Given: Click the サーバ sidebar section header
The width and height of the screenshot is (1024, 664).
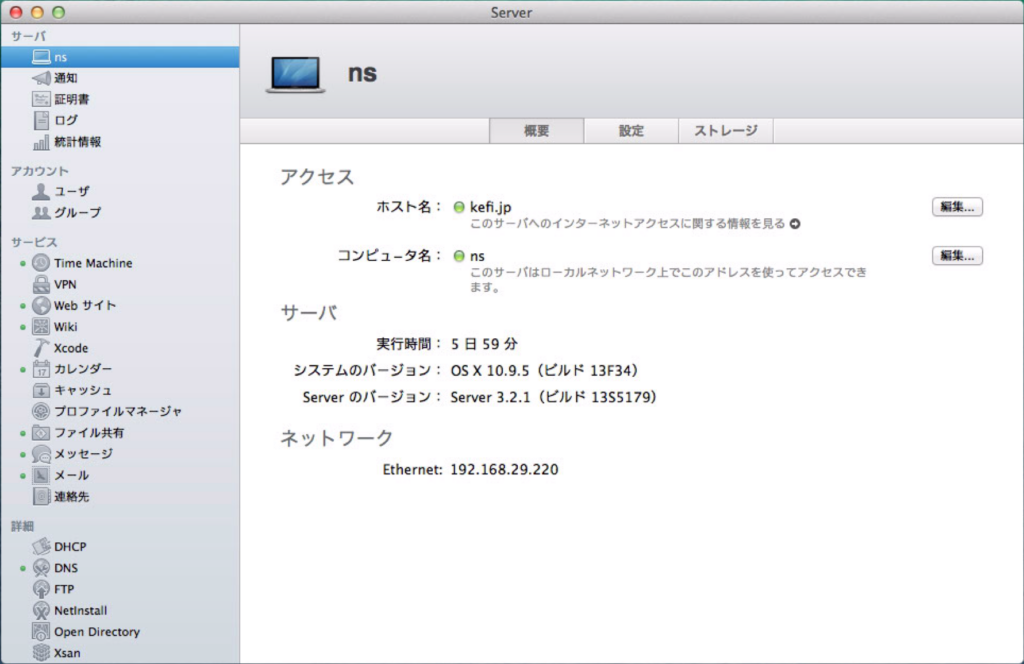Looking at the screenshot, I should point(28,37).
